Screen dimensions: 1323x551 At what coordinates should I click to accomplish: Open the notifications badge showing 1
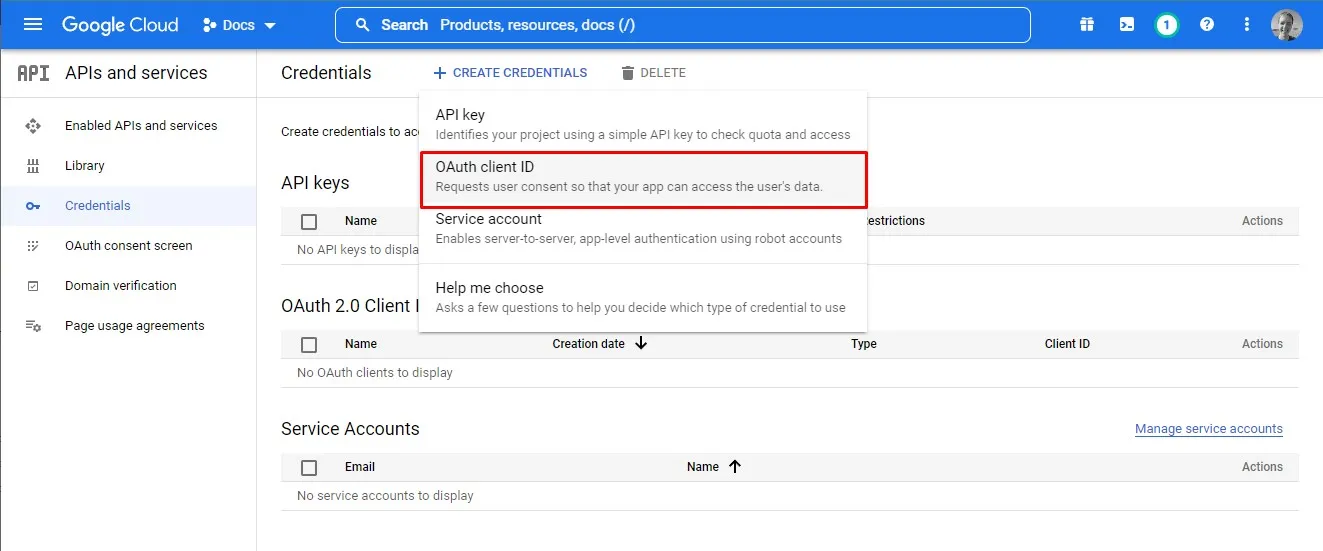pos(1166,25)
